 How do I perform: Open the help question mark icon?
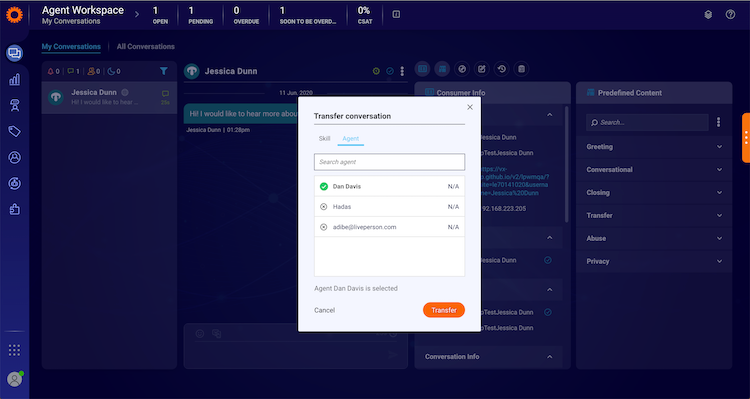click(x=730, y=14)
